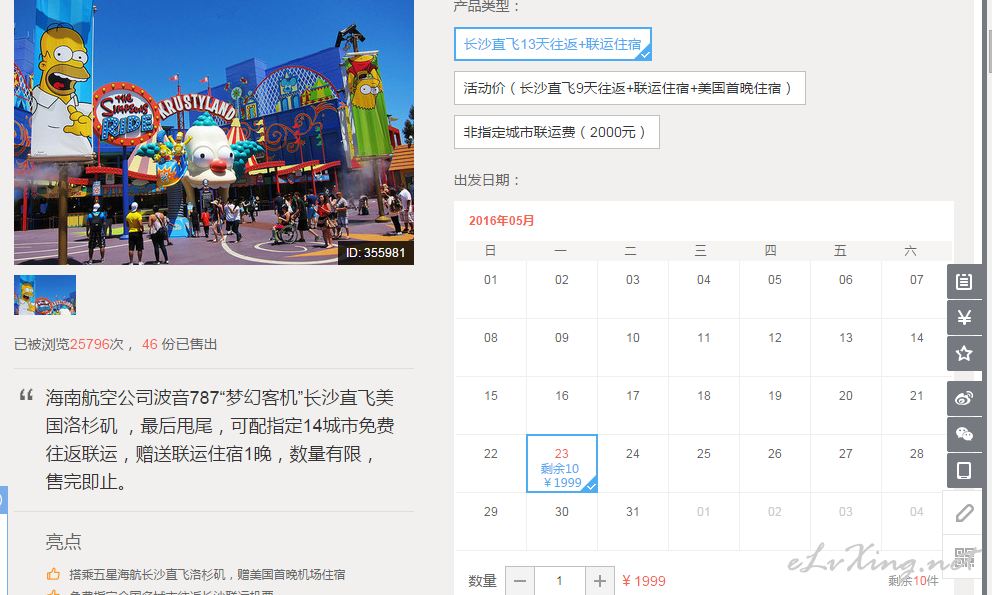Screen dimensions: 992x595
Task: Select product type 长沙直飞13天往返+联运住宿
Action: coord(552,44)
